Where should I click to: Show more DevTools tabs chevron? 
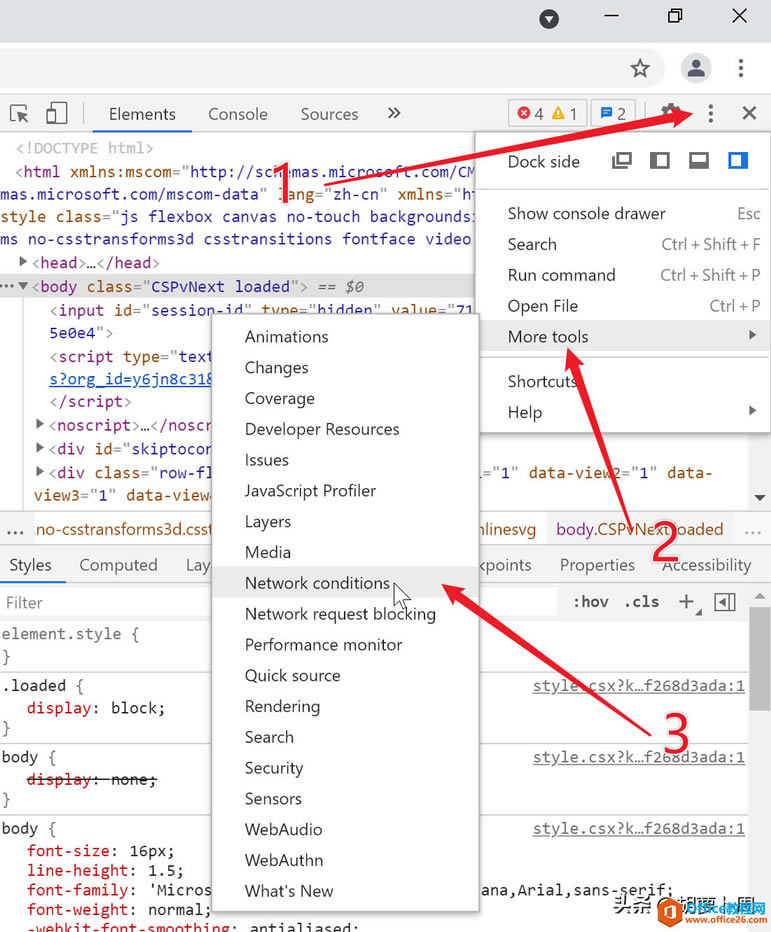[x=394, y=113]
